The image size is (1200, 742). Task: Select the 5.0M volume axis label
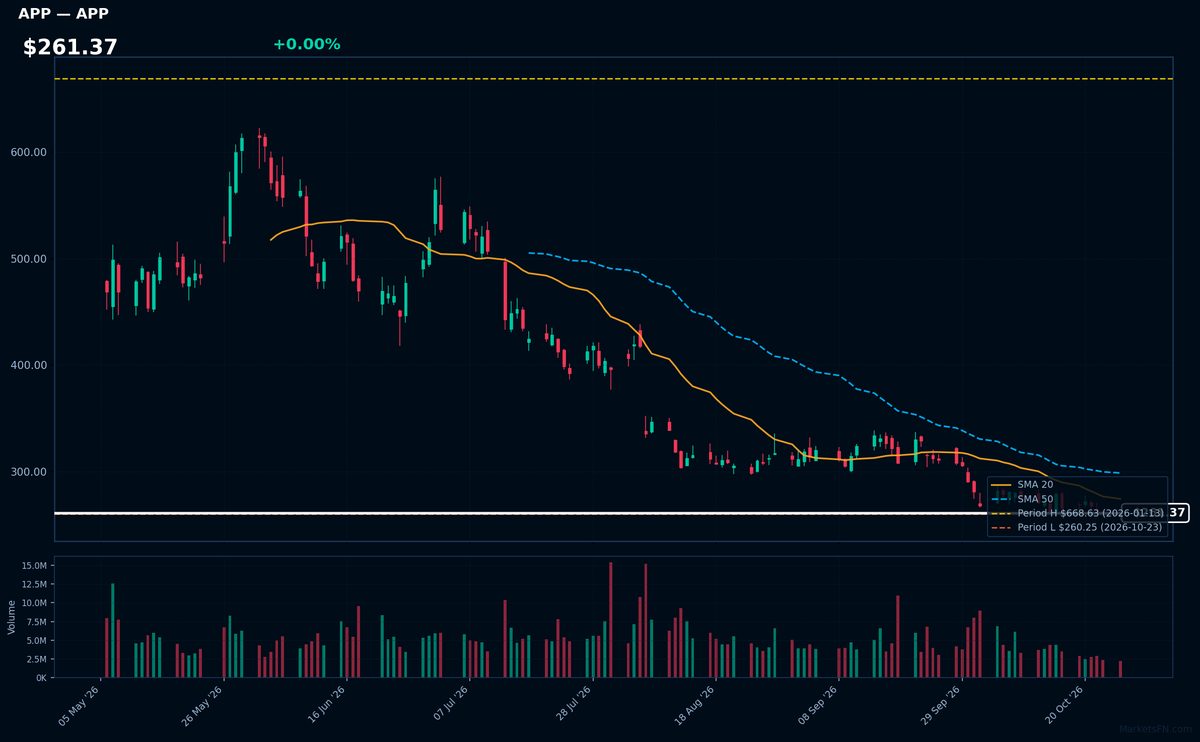[x=35, y=640]
